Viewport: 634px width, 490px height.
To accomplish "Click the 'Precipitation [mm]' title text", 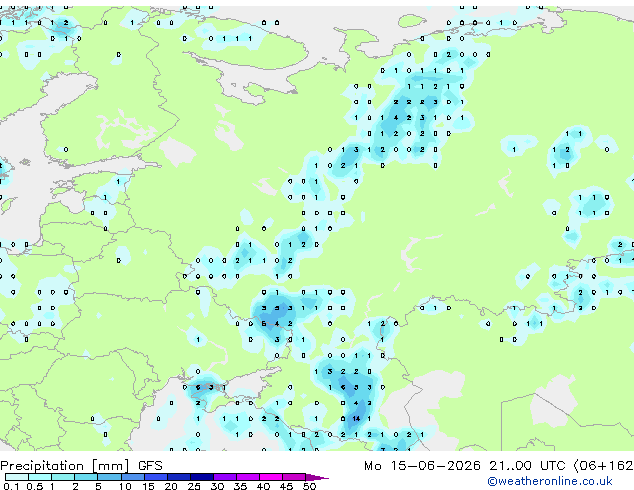I will [65, 466].
